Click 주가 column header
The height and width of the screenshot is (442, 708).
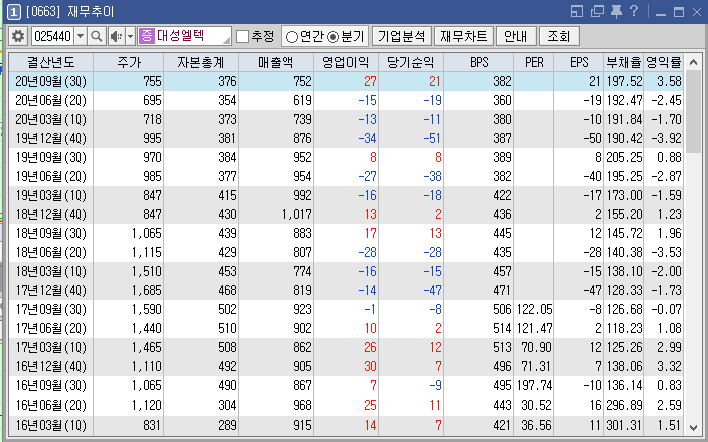[129, 62]
